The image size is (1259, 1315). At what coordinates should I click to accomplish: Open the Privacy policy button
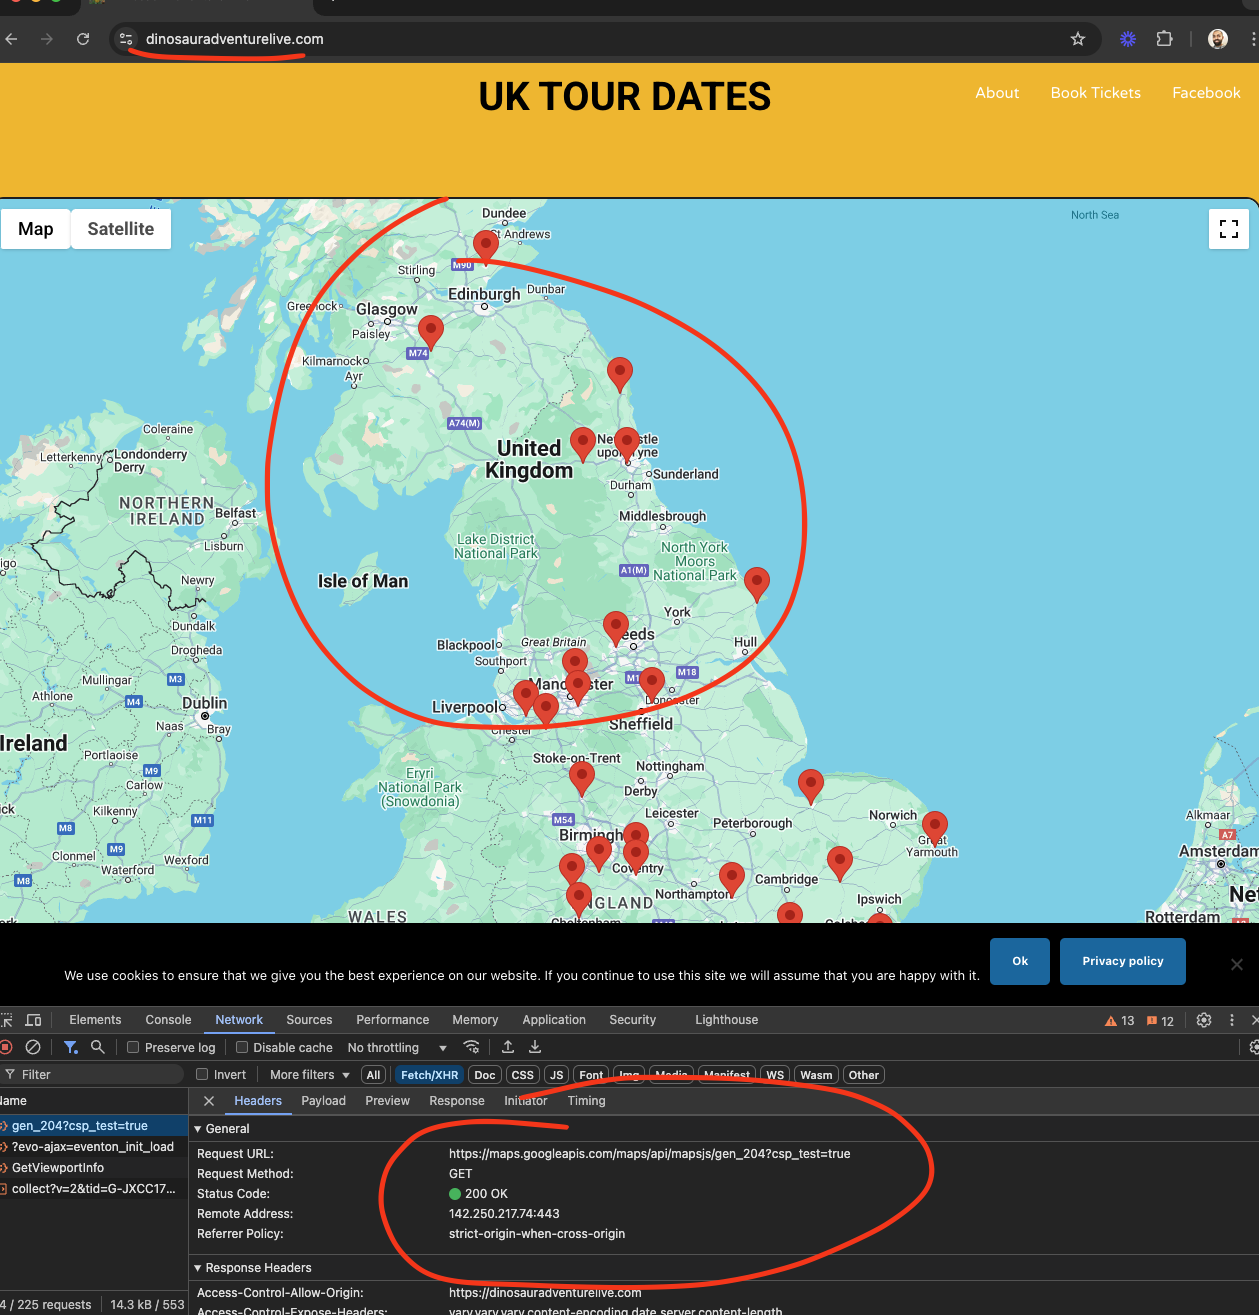(1122, 961)
